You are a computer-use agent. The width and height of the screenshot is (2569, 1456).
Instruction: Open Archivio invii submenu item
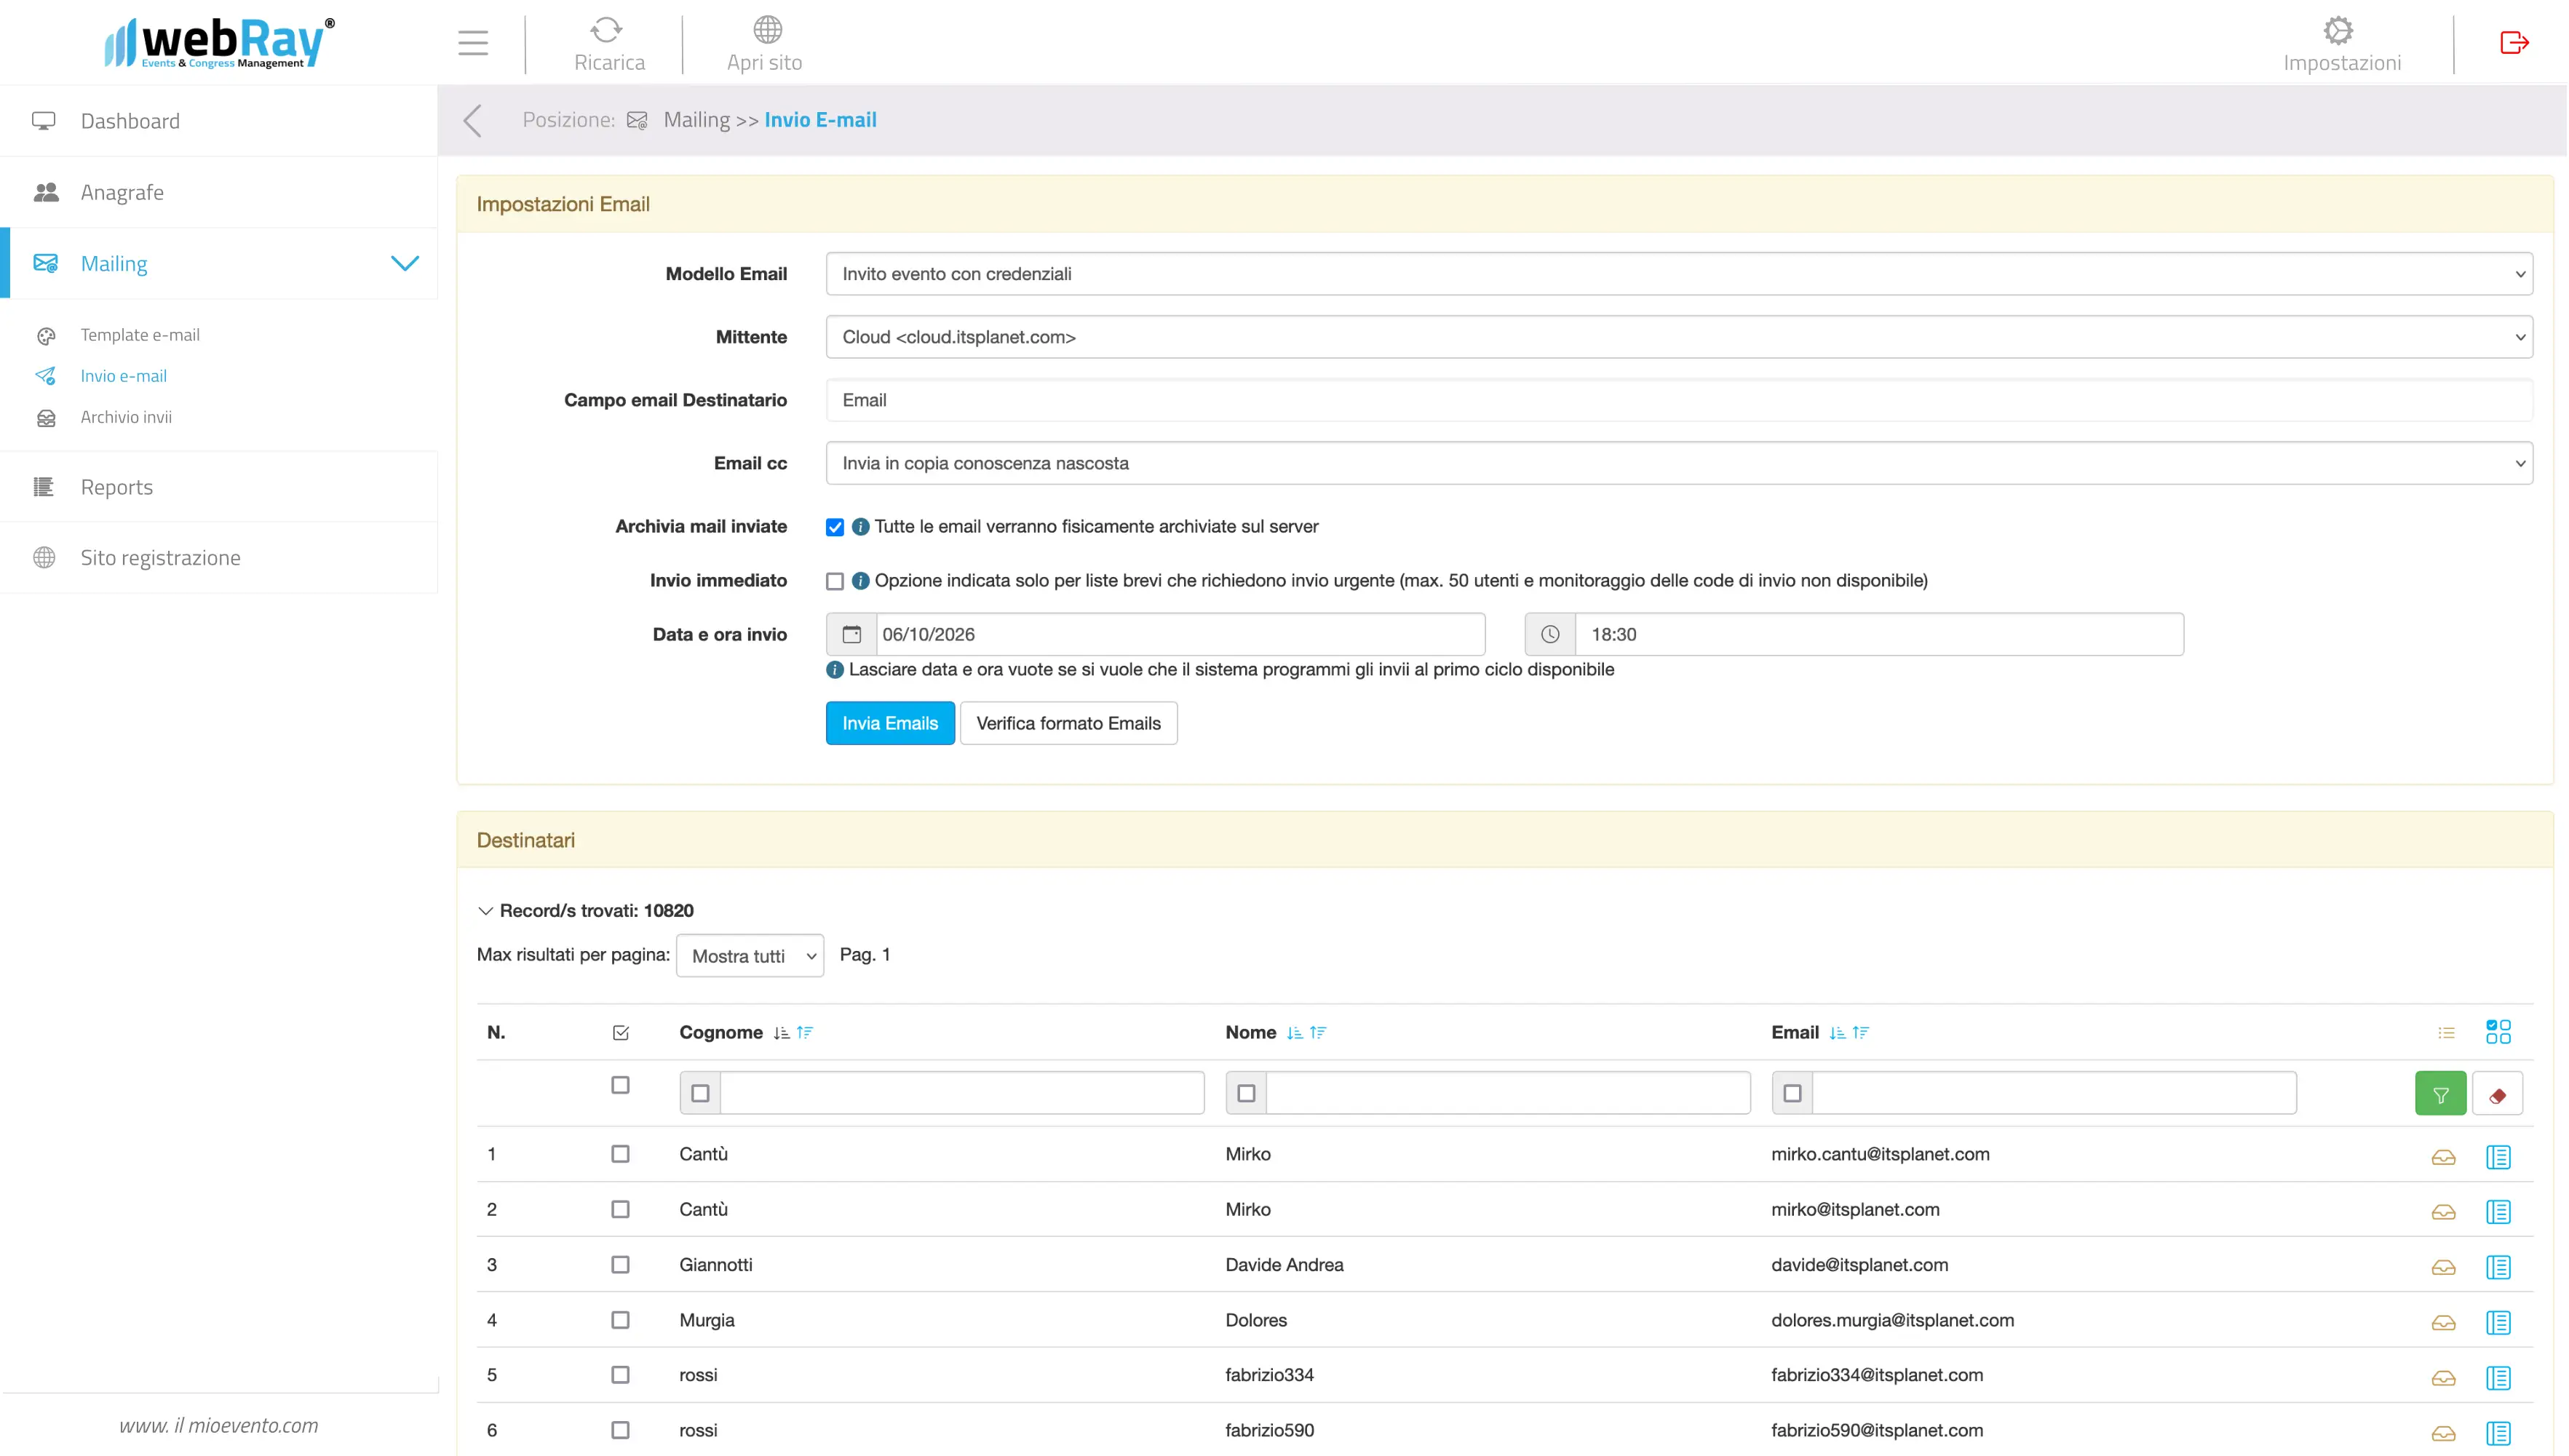pos(126,417)
